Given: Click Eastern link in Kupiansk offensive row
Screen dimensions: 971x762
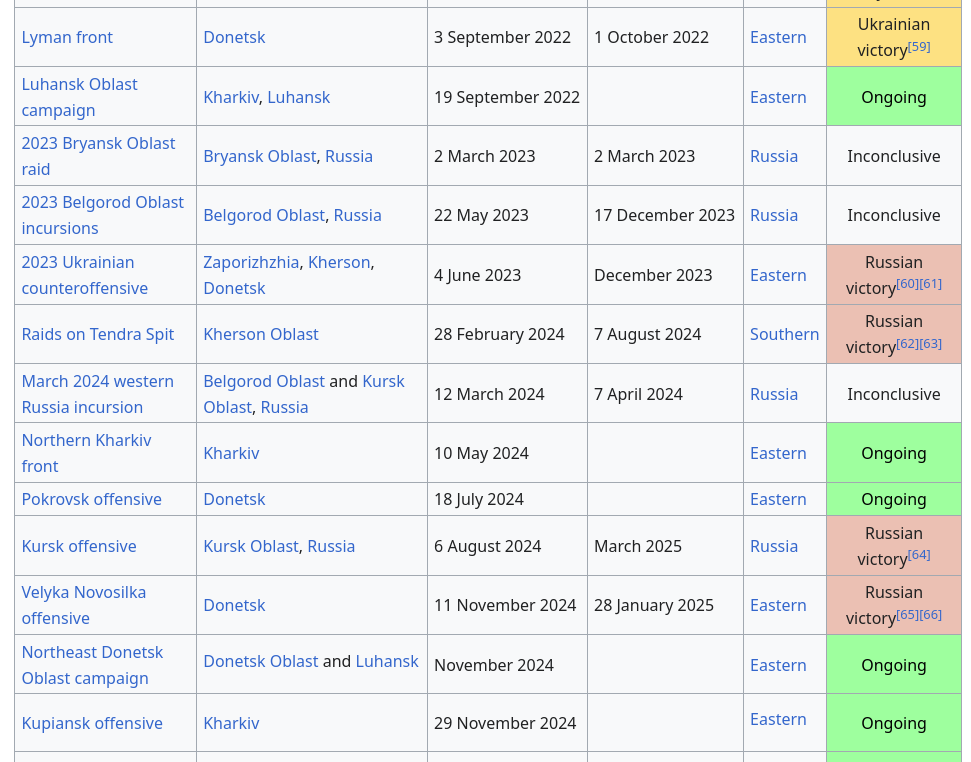Looking at the screenshot, I should (778, 719).
